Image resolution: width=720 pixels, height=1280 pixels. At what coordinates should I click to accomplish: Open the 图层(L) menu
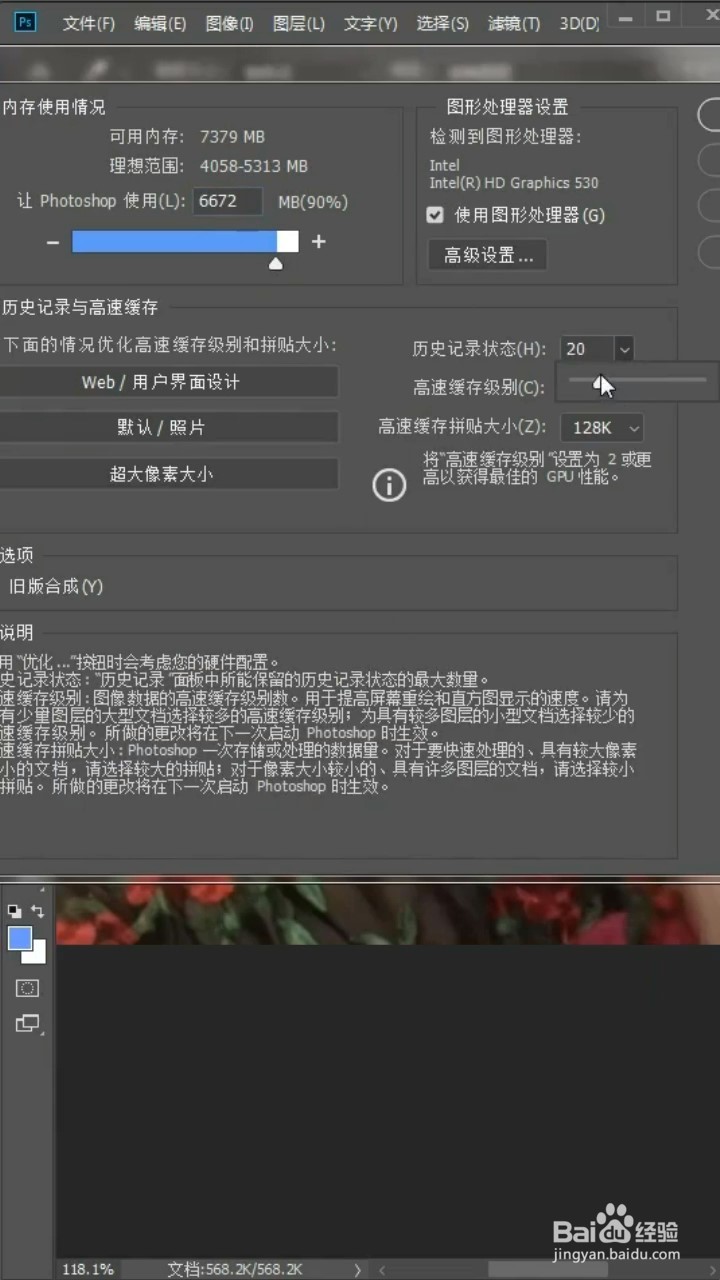pos(299,23)
